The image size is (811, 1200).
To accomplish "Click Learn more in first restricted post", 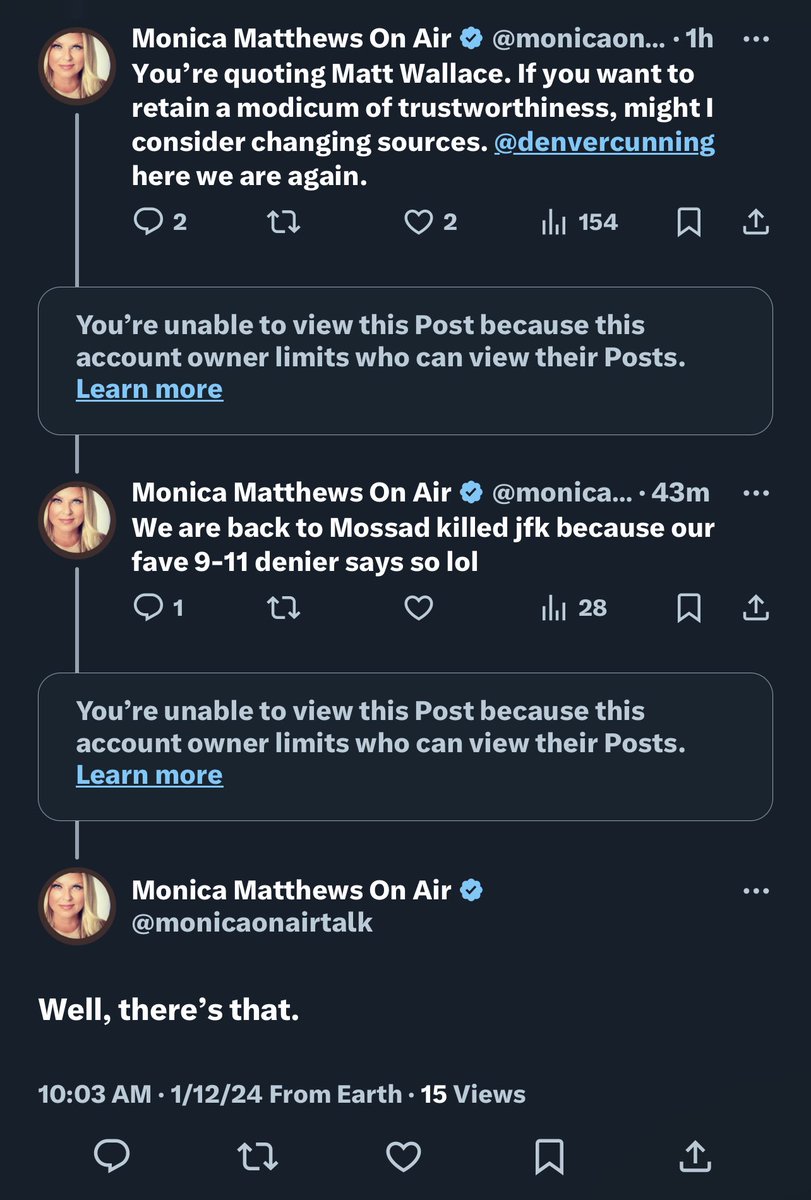I will [x=149, y=389].
